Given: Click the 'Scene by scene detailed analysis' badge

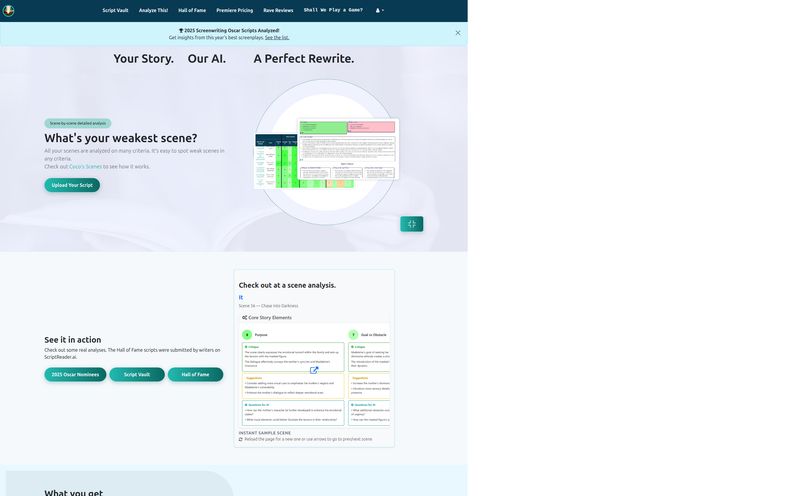Looking at the screenshot, I should tap(78, 123).
